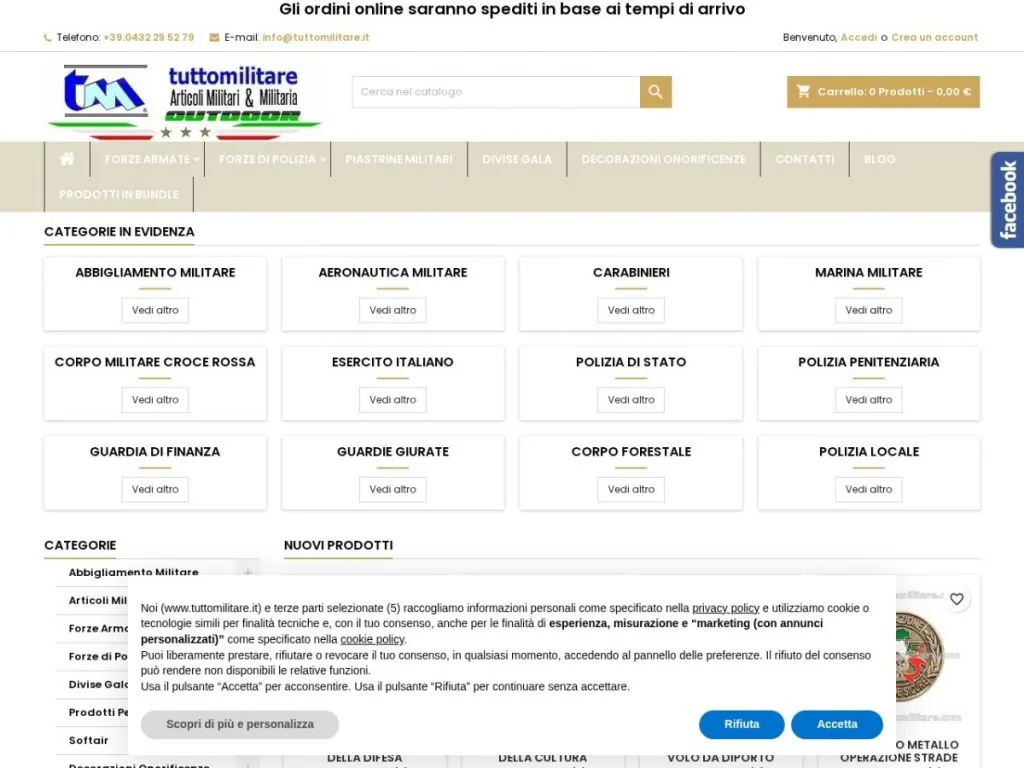Click Vedi altro under Carabinieri

click(x=631, y=310)
